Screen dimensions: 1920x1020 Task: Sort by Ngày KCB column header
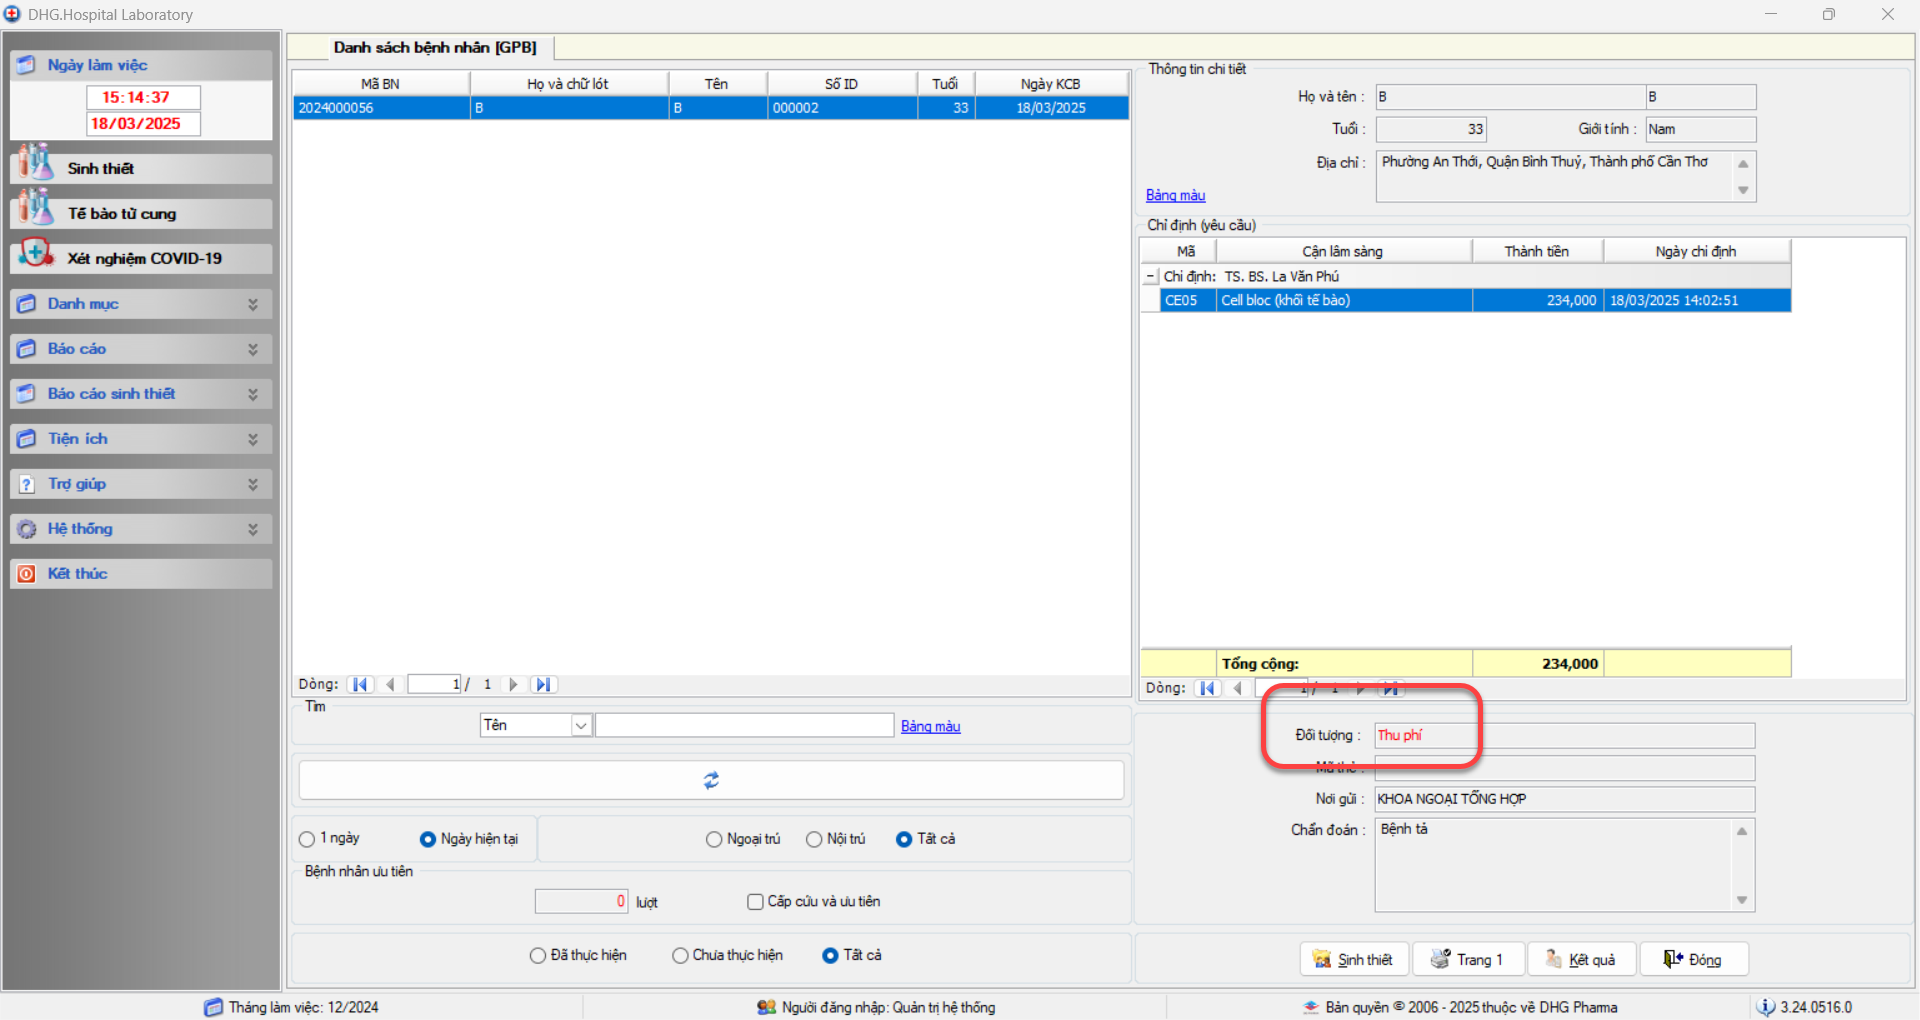coord(1050,84)
